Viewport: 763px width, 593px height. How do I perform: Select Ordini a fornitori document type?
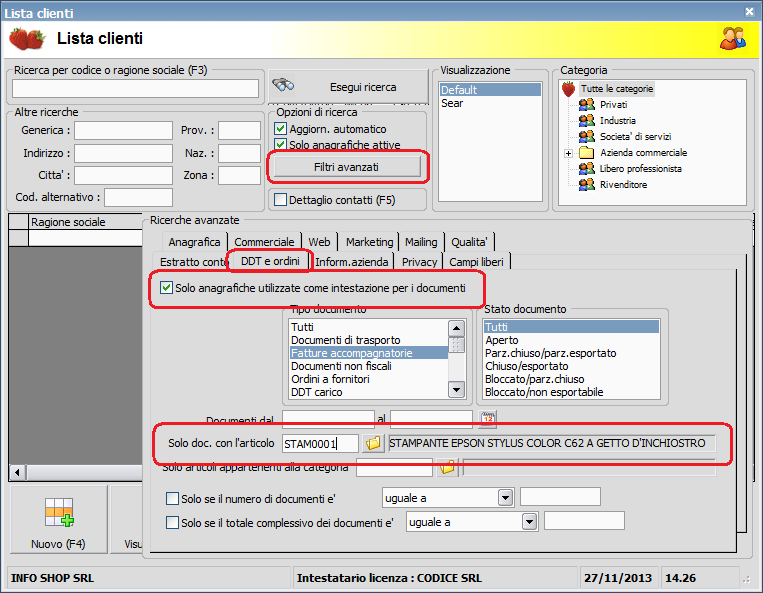(x=368, y=379)
